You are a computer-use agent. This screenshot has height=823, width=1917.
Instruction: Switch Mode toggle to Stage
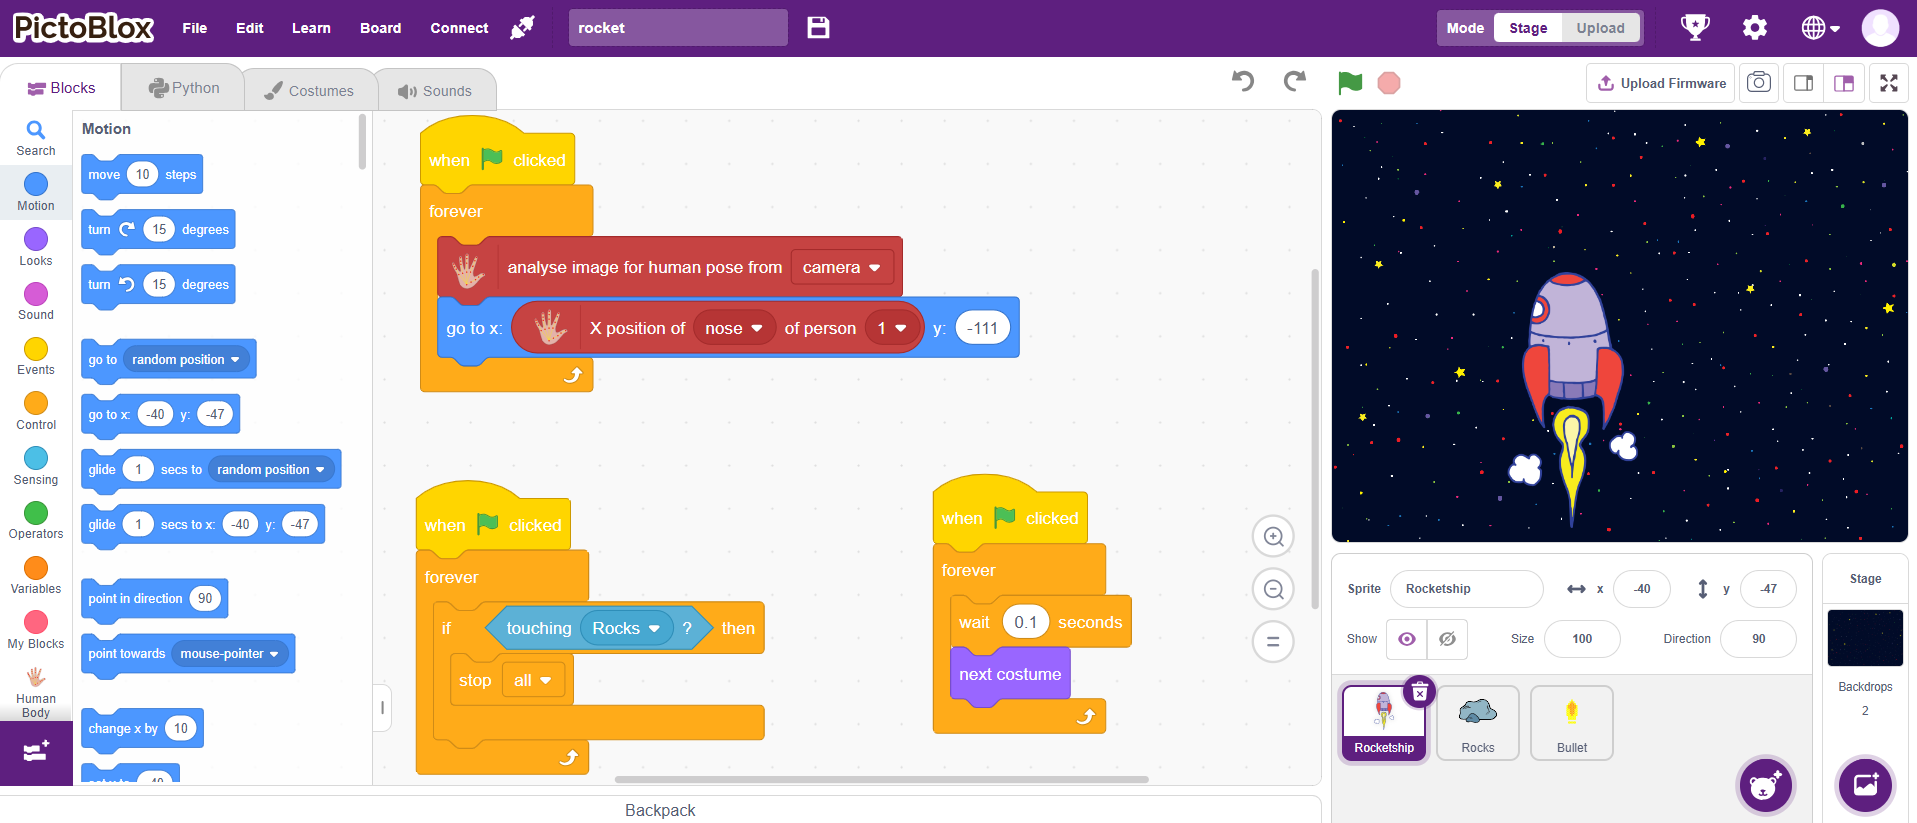point(1528,28)
